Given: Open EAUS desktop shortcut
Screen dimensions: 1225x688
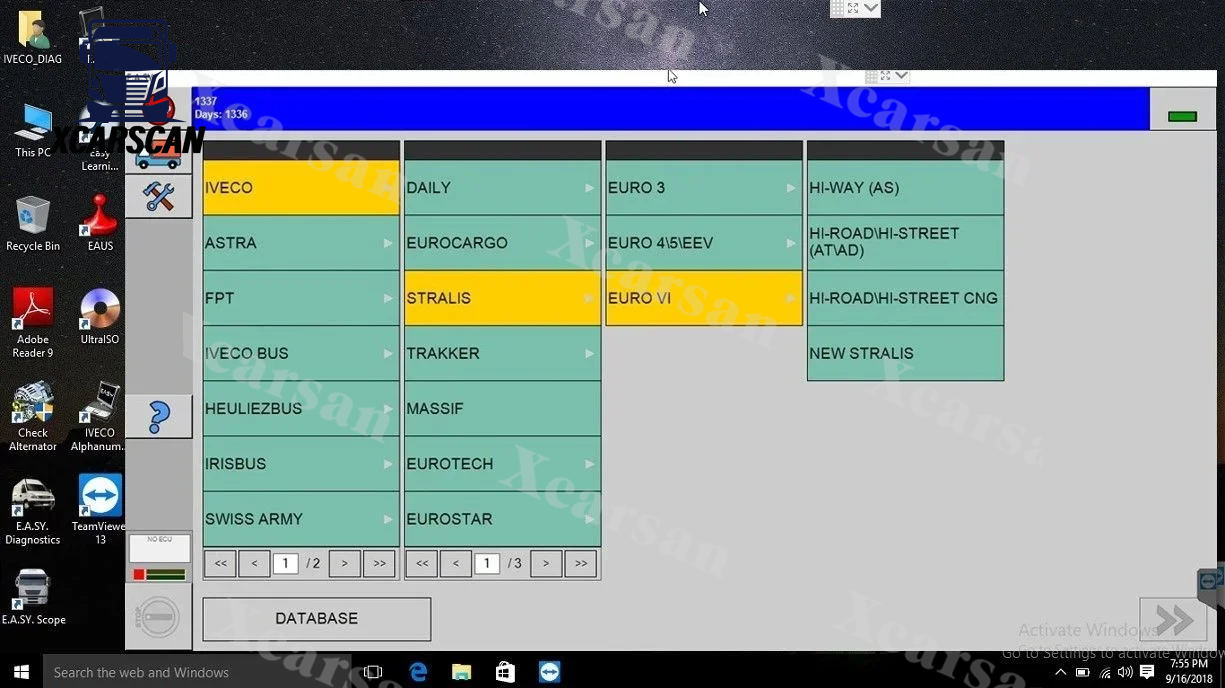Looking at the screenshot, I should tap(100, 224).
